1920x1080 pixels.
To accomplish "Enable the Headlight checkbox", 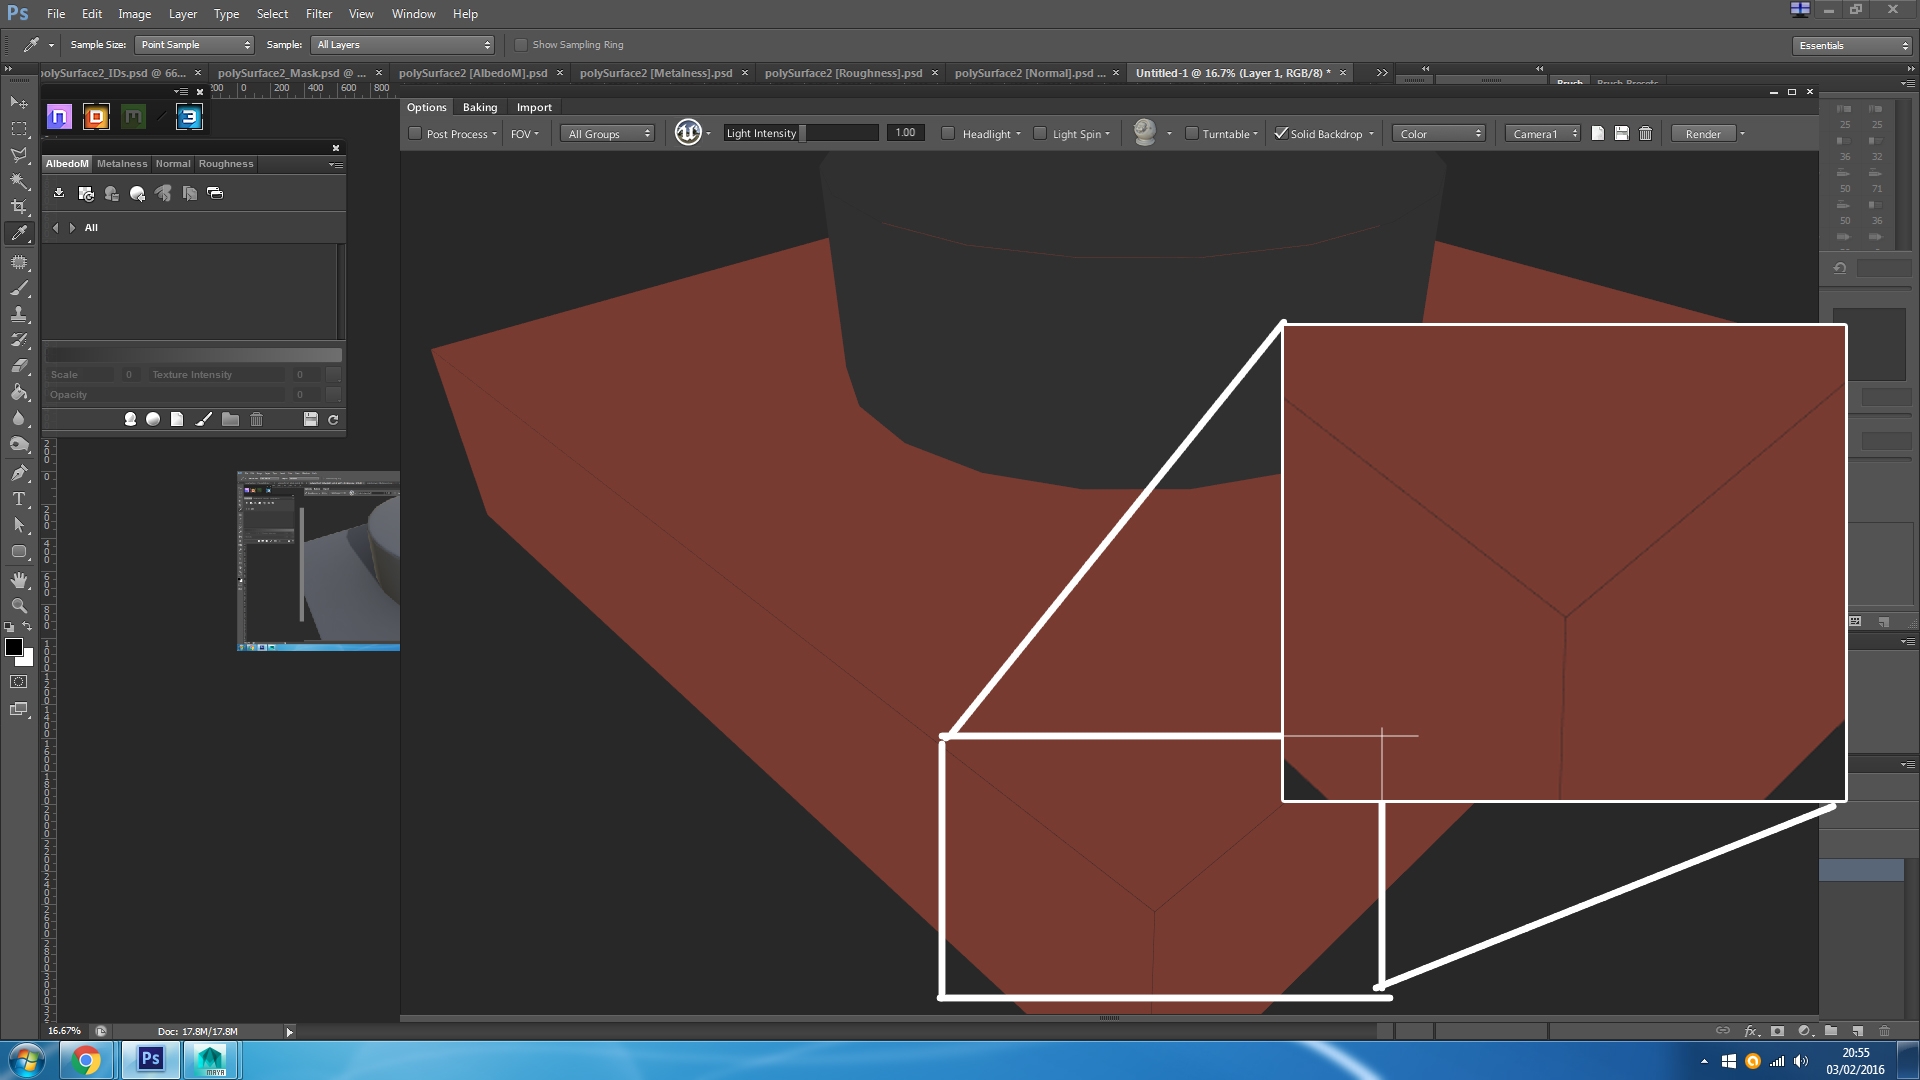I will coord(948,133).
